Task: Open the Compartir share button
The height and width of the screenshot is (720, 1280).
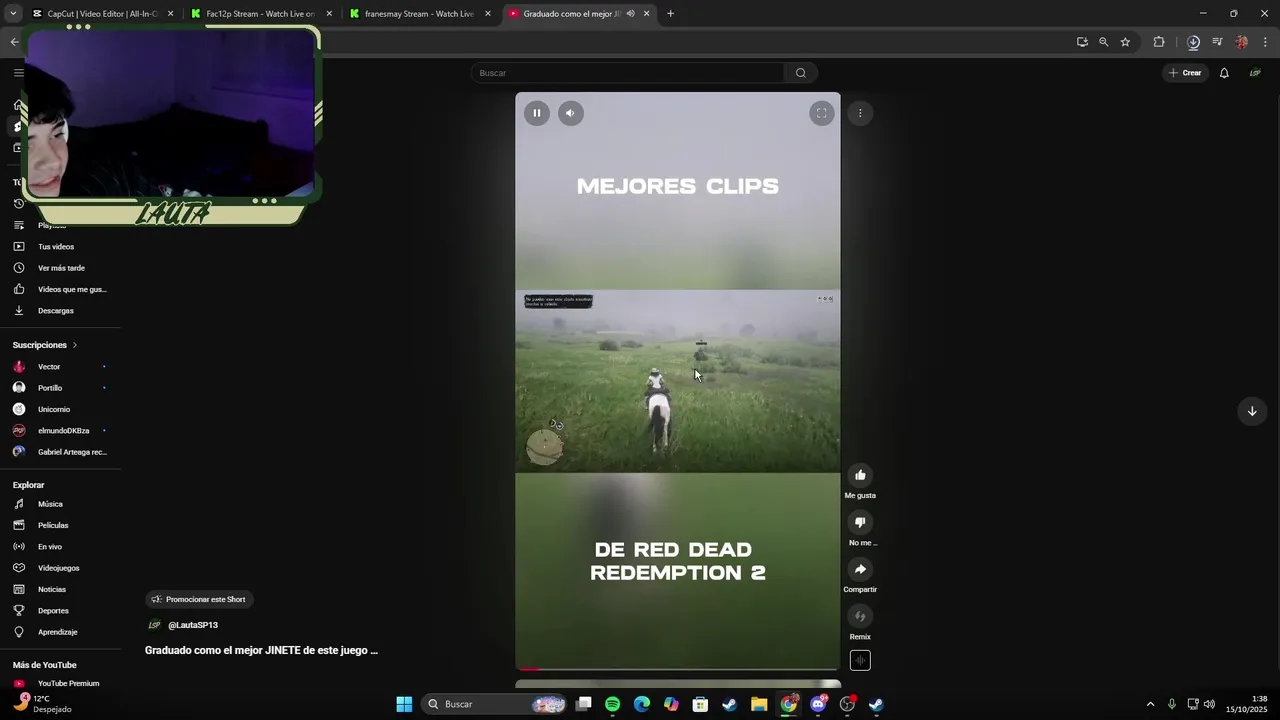Action: 860,569
